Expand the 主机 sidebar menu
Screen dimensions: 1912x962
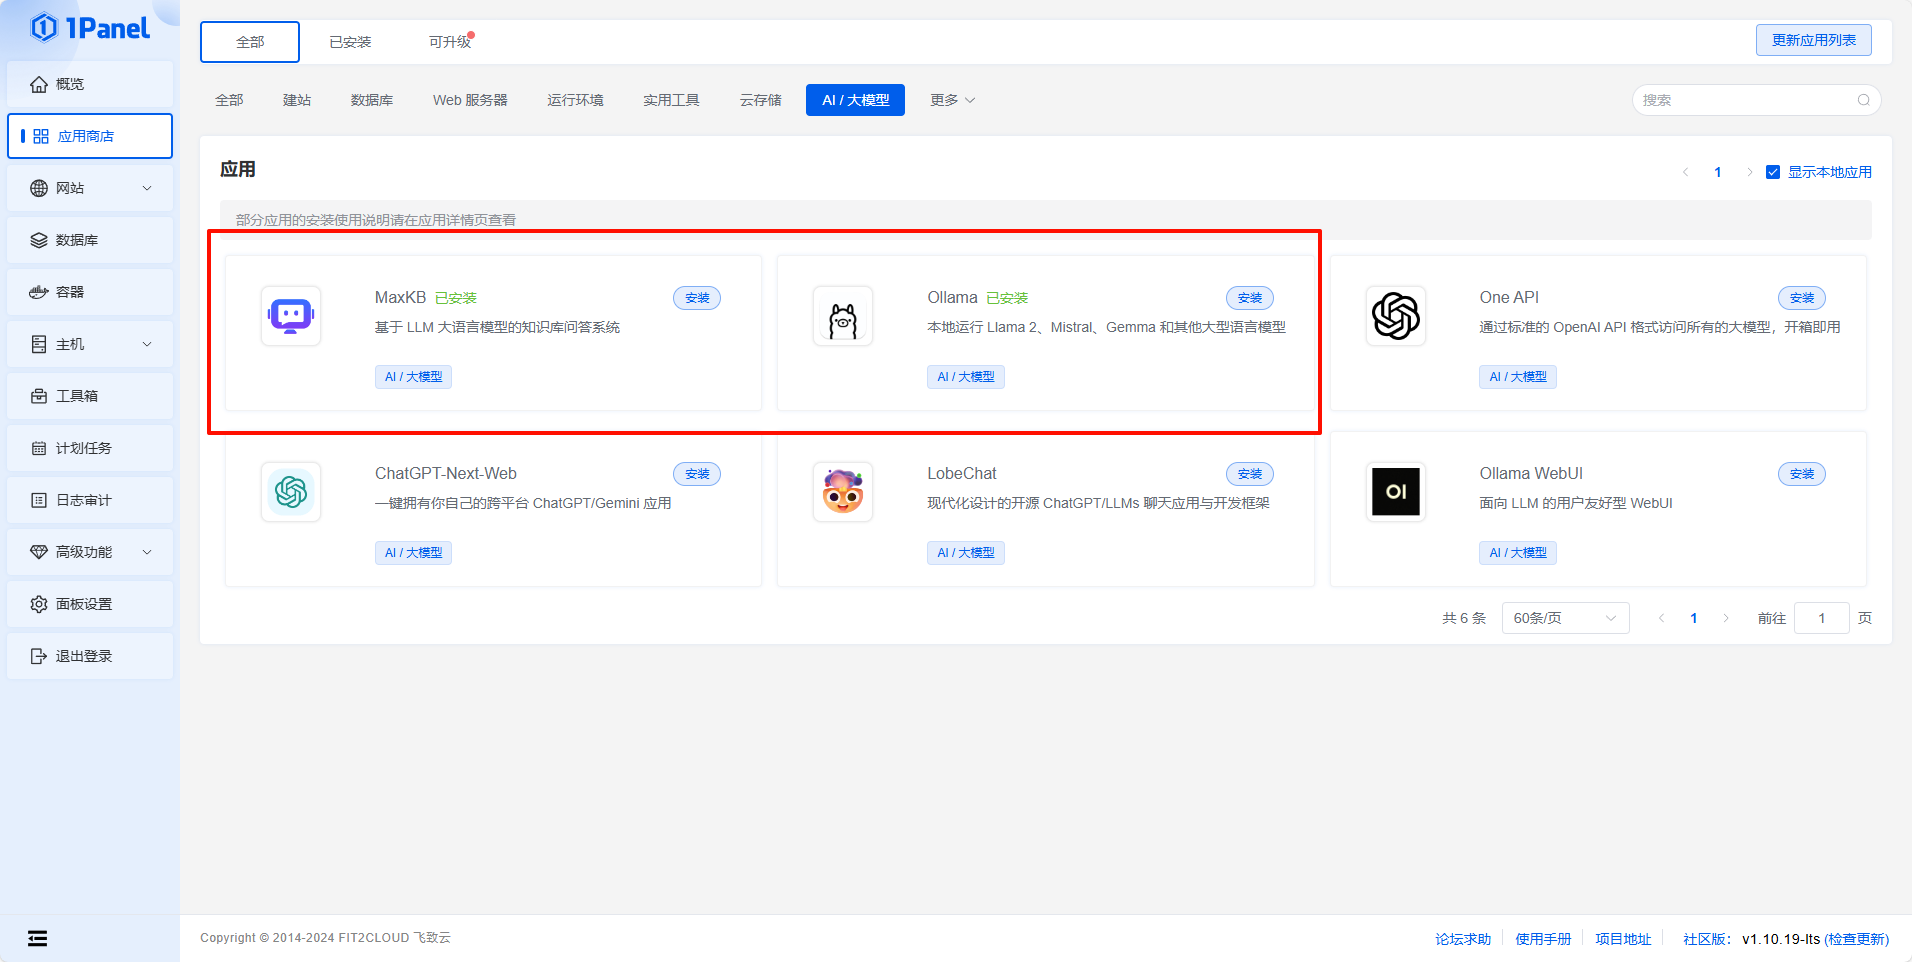90,344
